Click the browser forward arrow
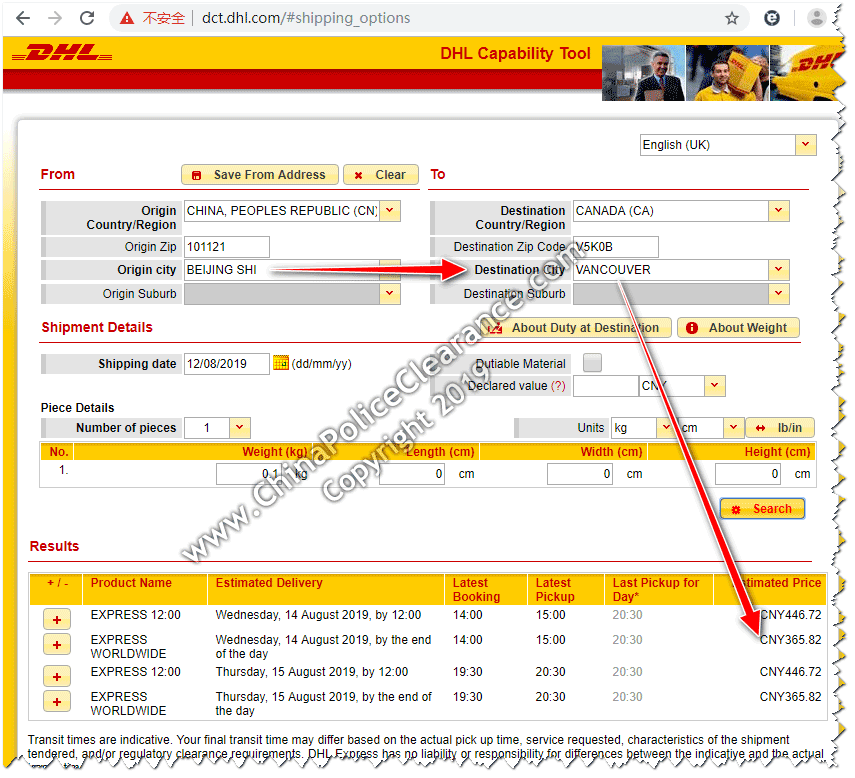This screenshot has width=855, height=778. (x=55, y=18)
